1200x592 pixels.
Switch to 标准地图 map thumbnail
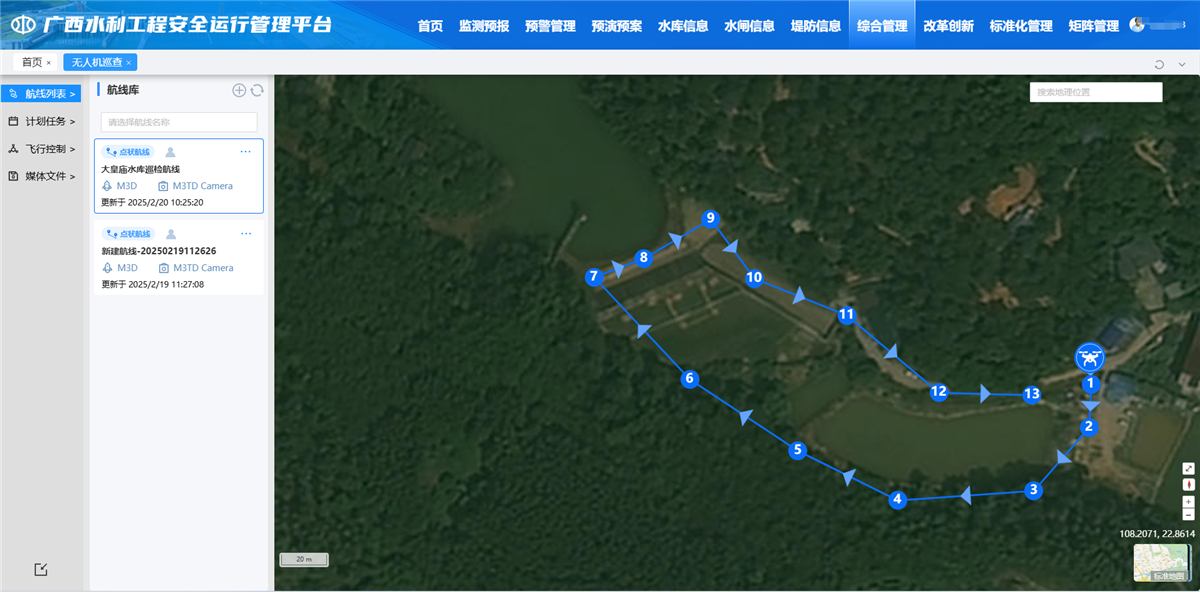tap(1160, 563)
